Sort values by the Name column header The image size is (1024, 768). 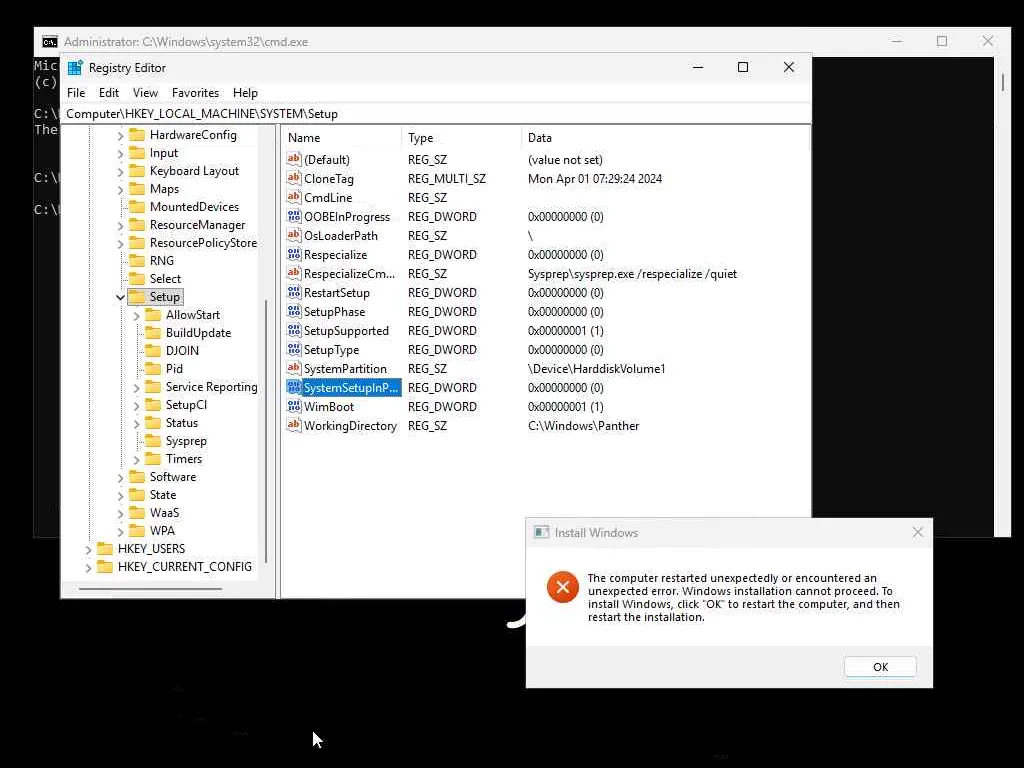tap(342, 138)
